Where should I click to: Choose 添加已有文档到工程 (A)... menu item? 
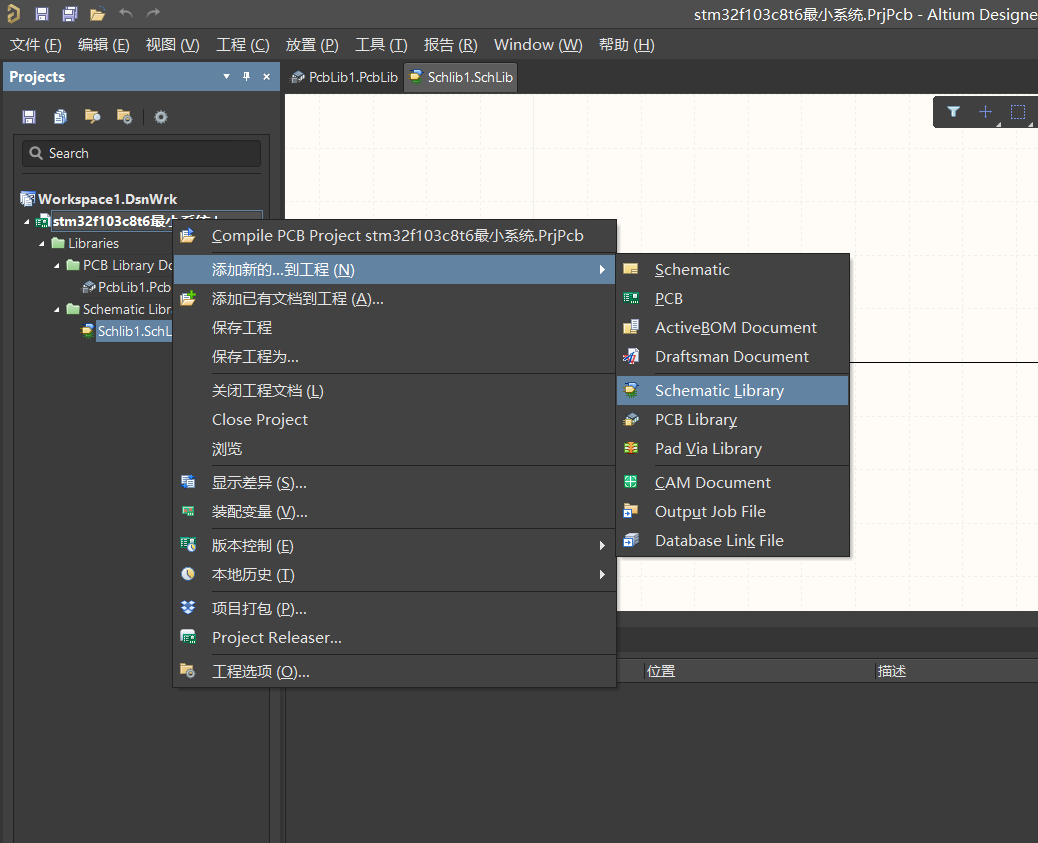(395, 299)
